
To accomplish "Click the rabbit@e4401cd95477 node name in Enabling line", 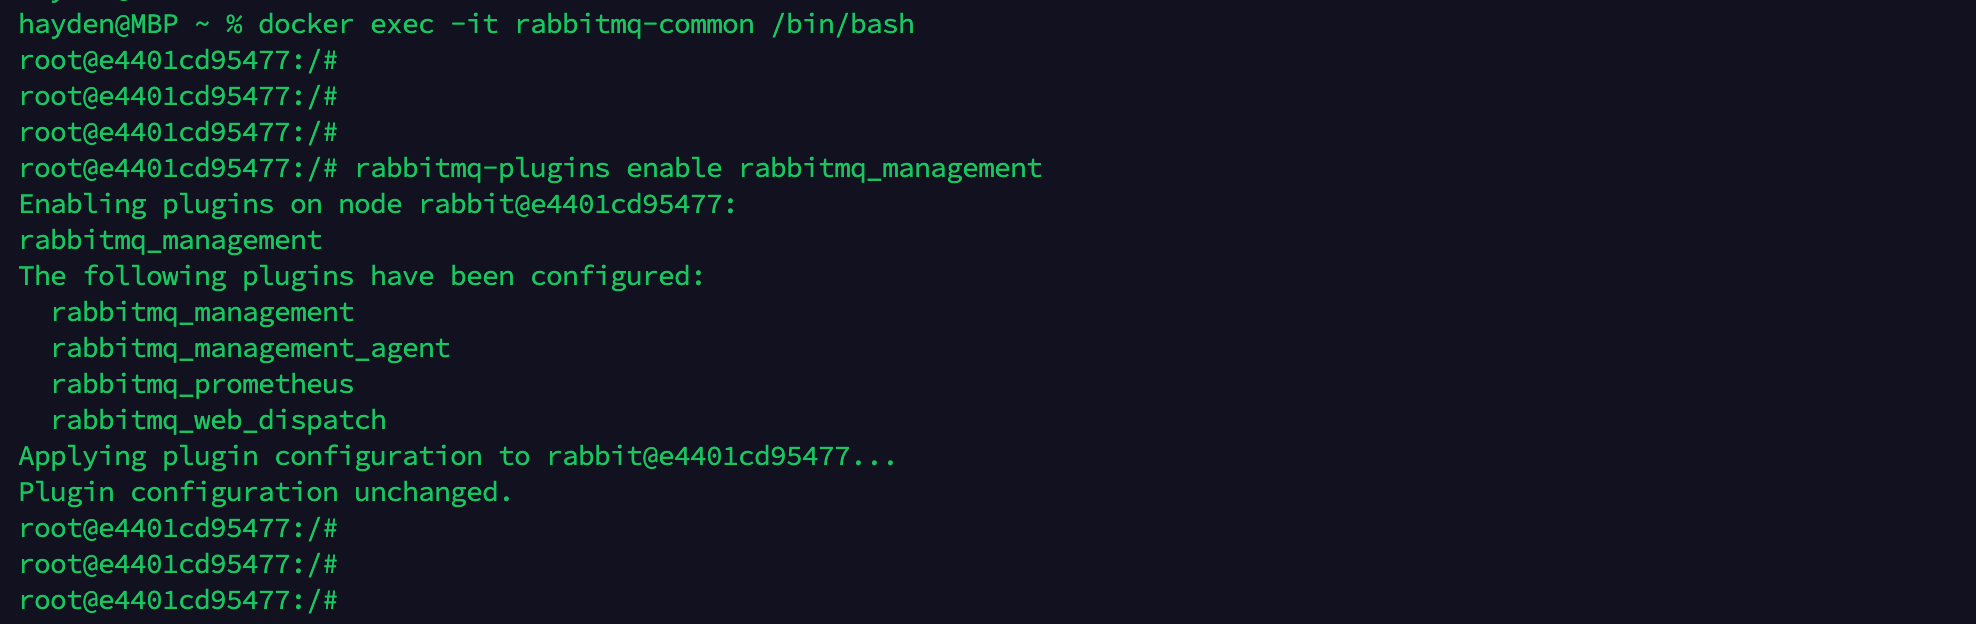I will point(577,204).
